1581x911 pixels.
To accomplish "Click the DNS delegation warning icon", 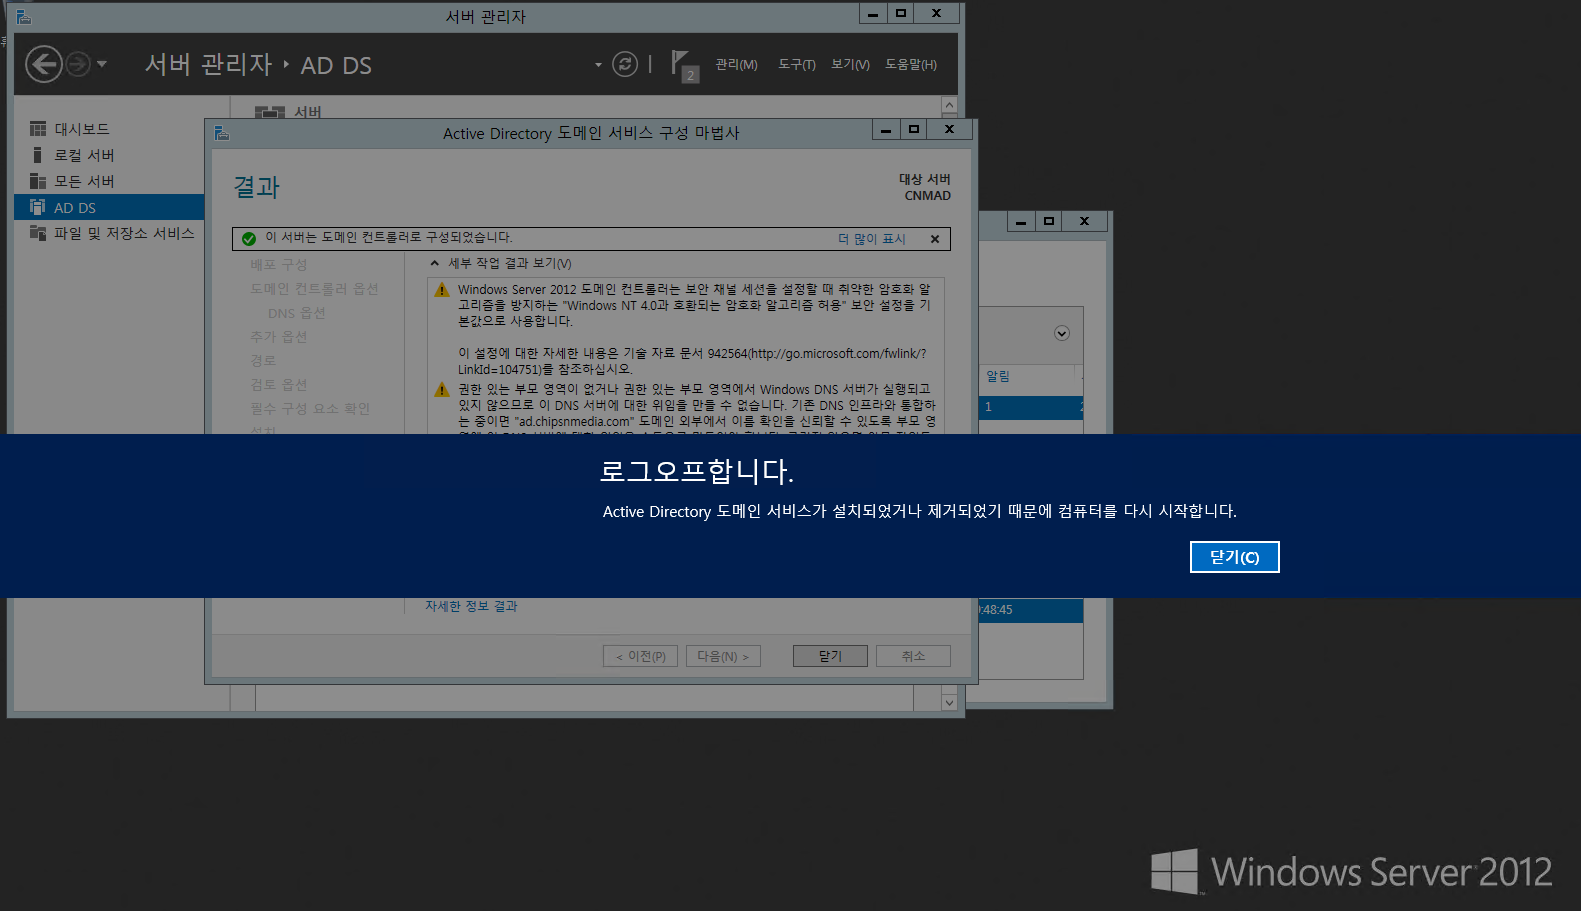I will point(442,390).
